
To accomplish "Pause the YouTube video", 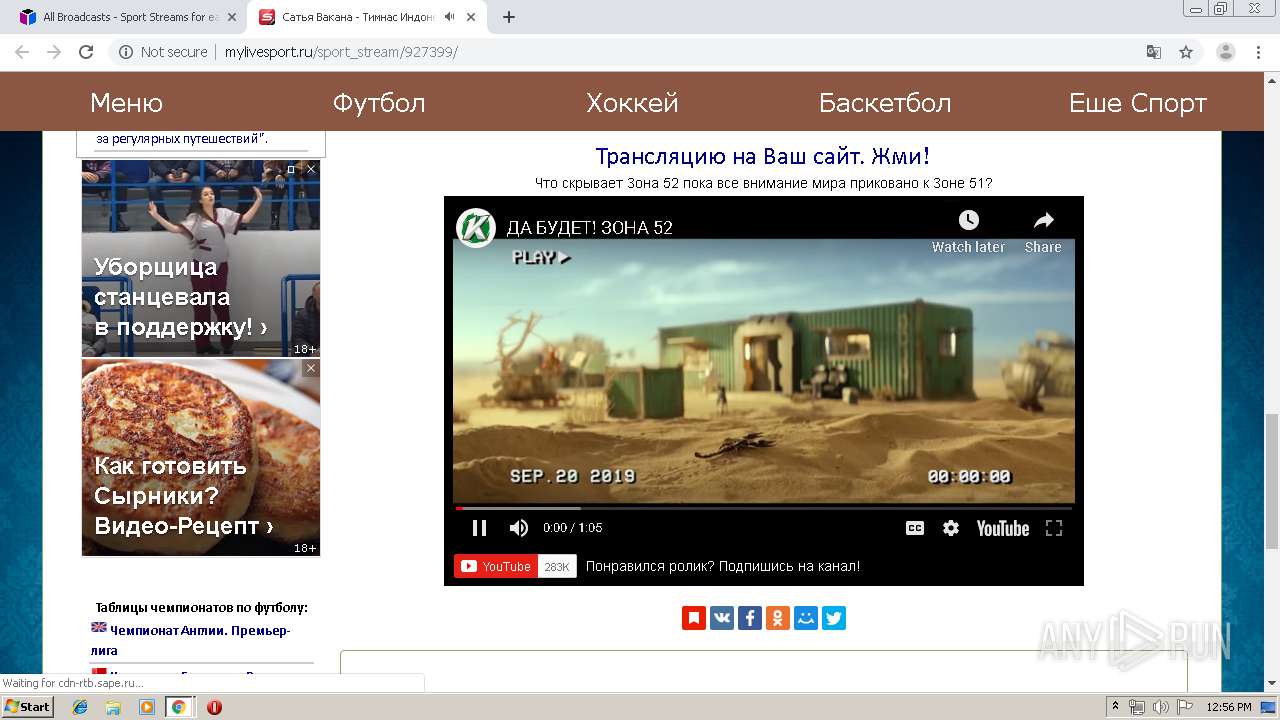I will (479, 528).
